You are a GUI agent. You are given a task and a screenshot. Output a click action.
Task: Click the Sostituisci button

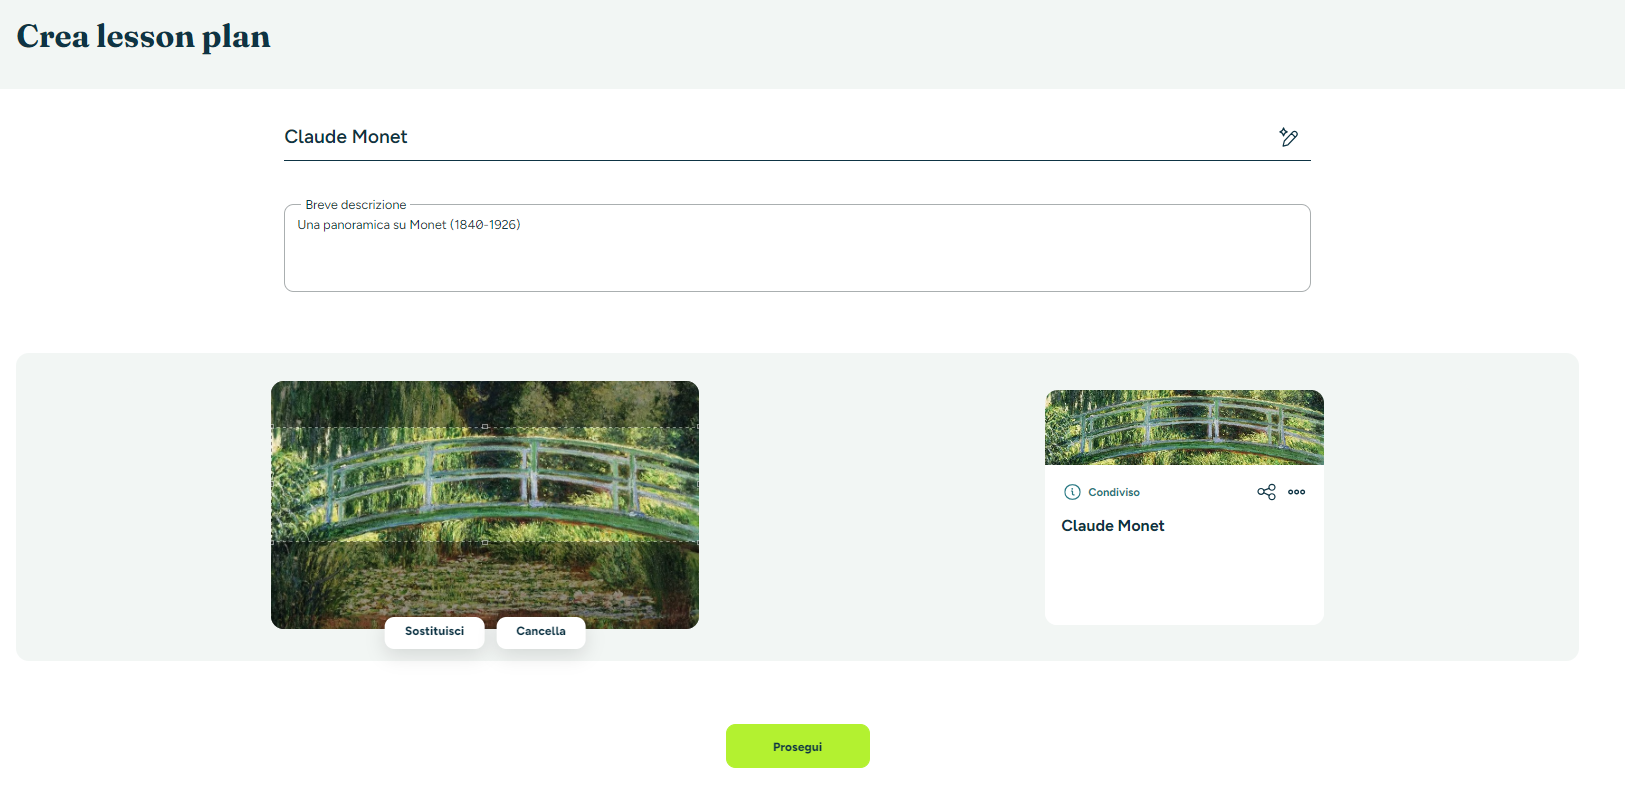click(434, 632)
